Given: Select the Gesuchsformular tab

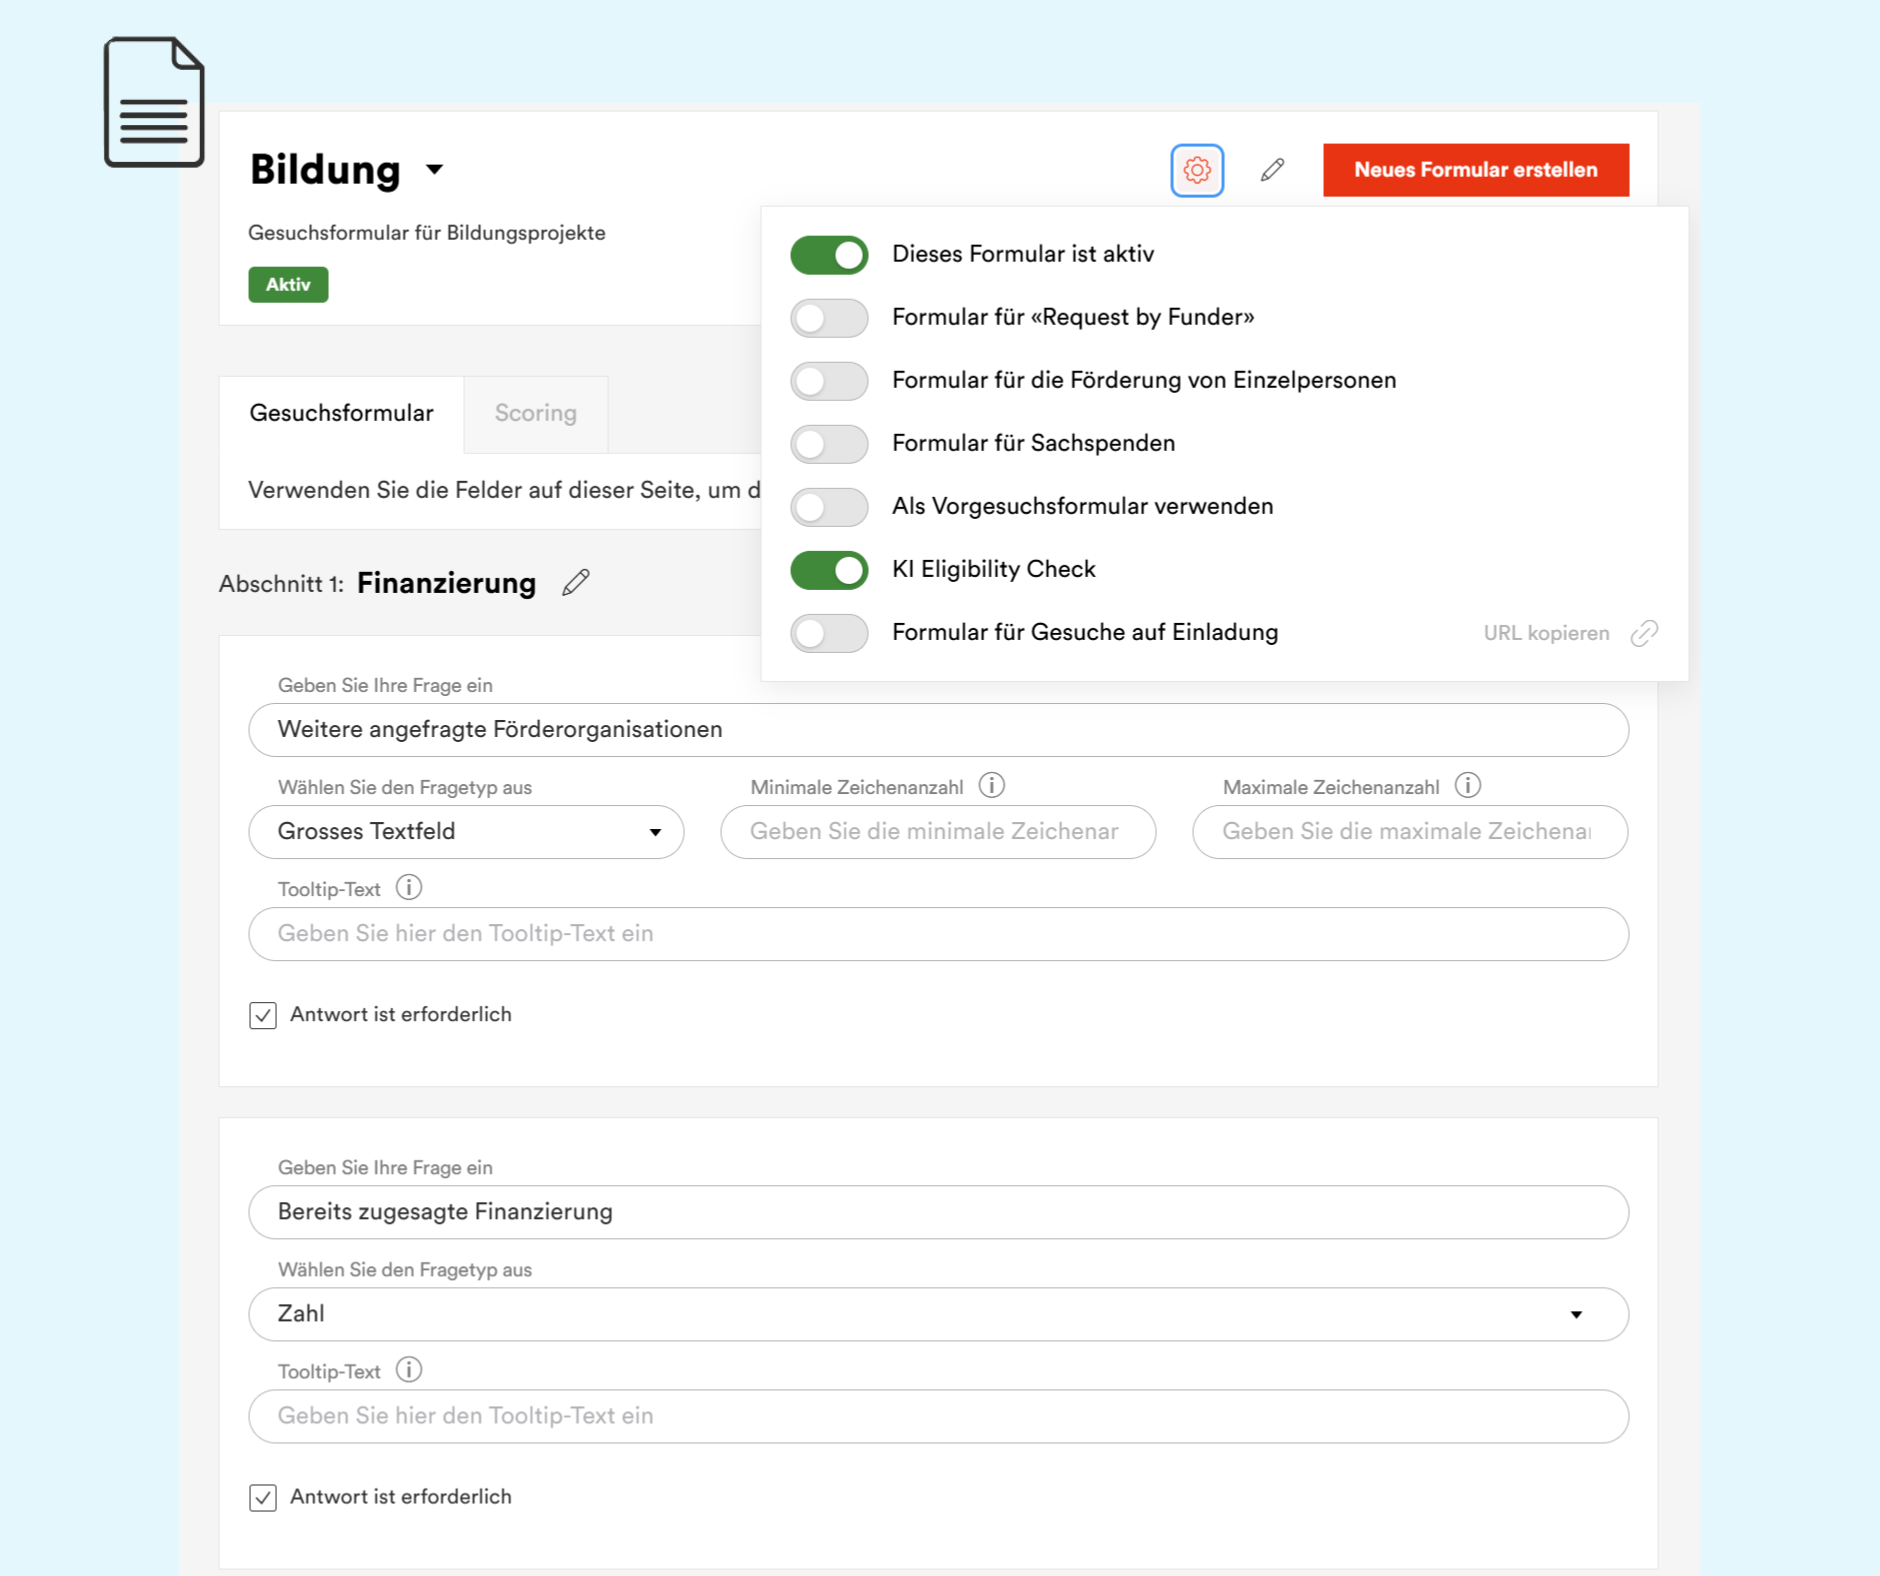Looking at the screenshot, I should pos(341,413).
